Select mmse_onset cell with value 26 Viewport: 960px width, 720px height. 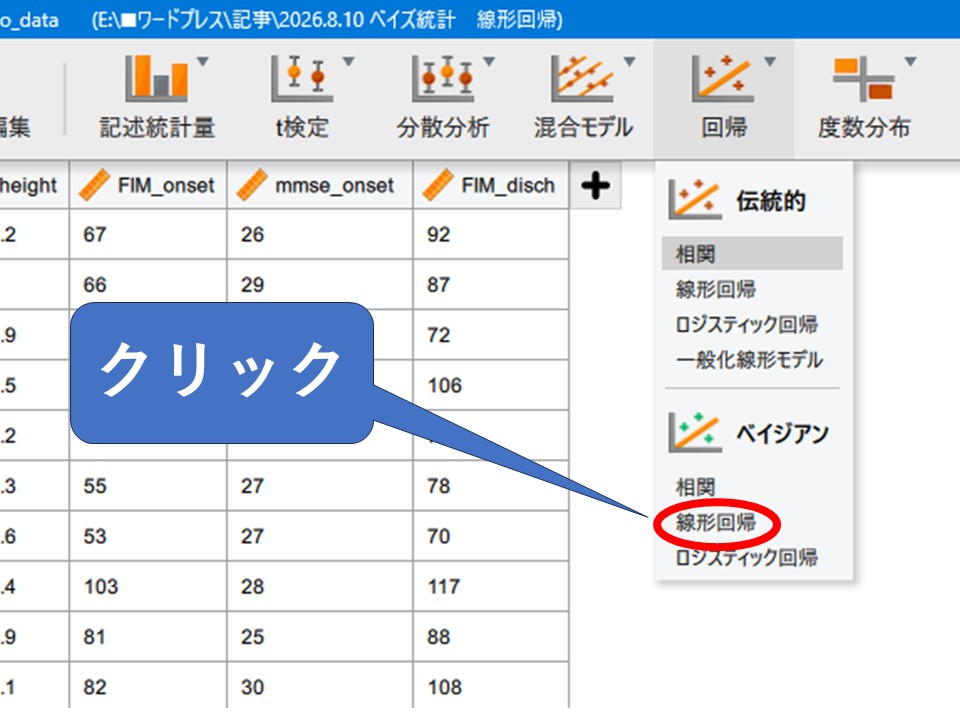[x=320, y=234]
